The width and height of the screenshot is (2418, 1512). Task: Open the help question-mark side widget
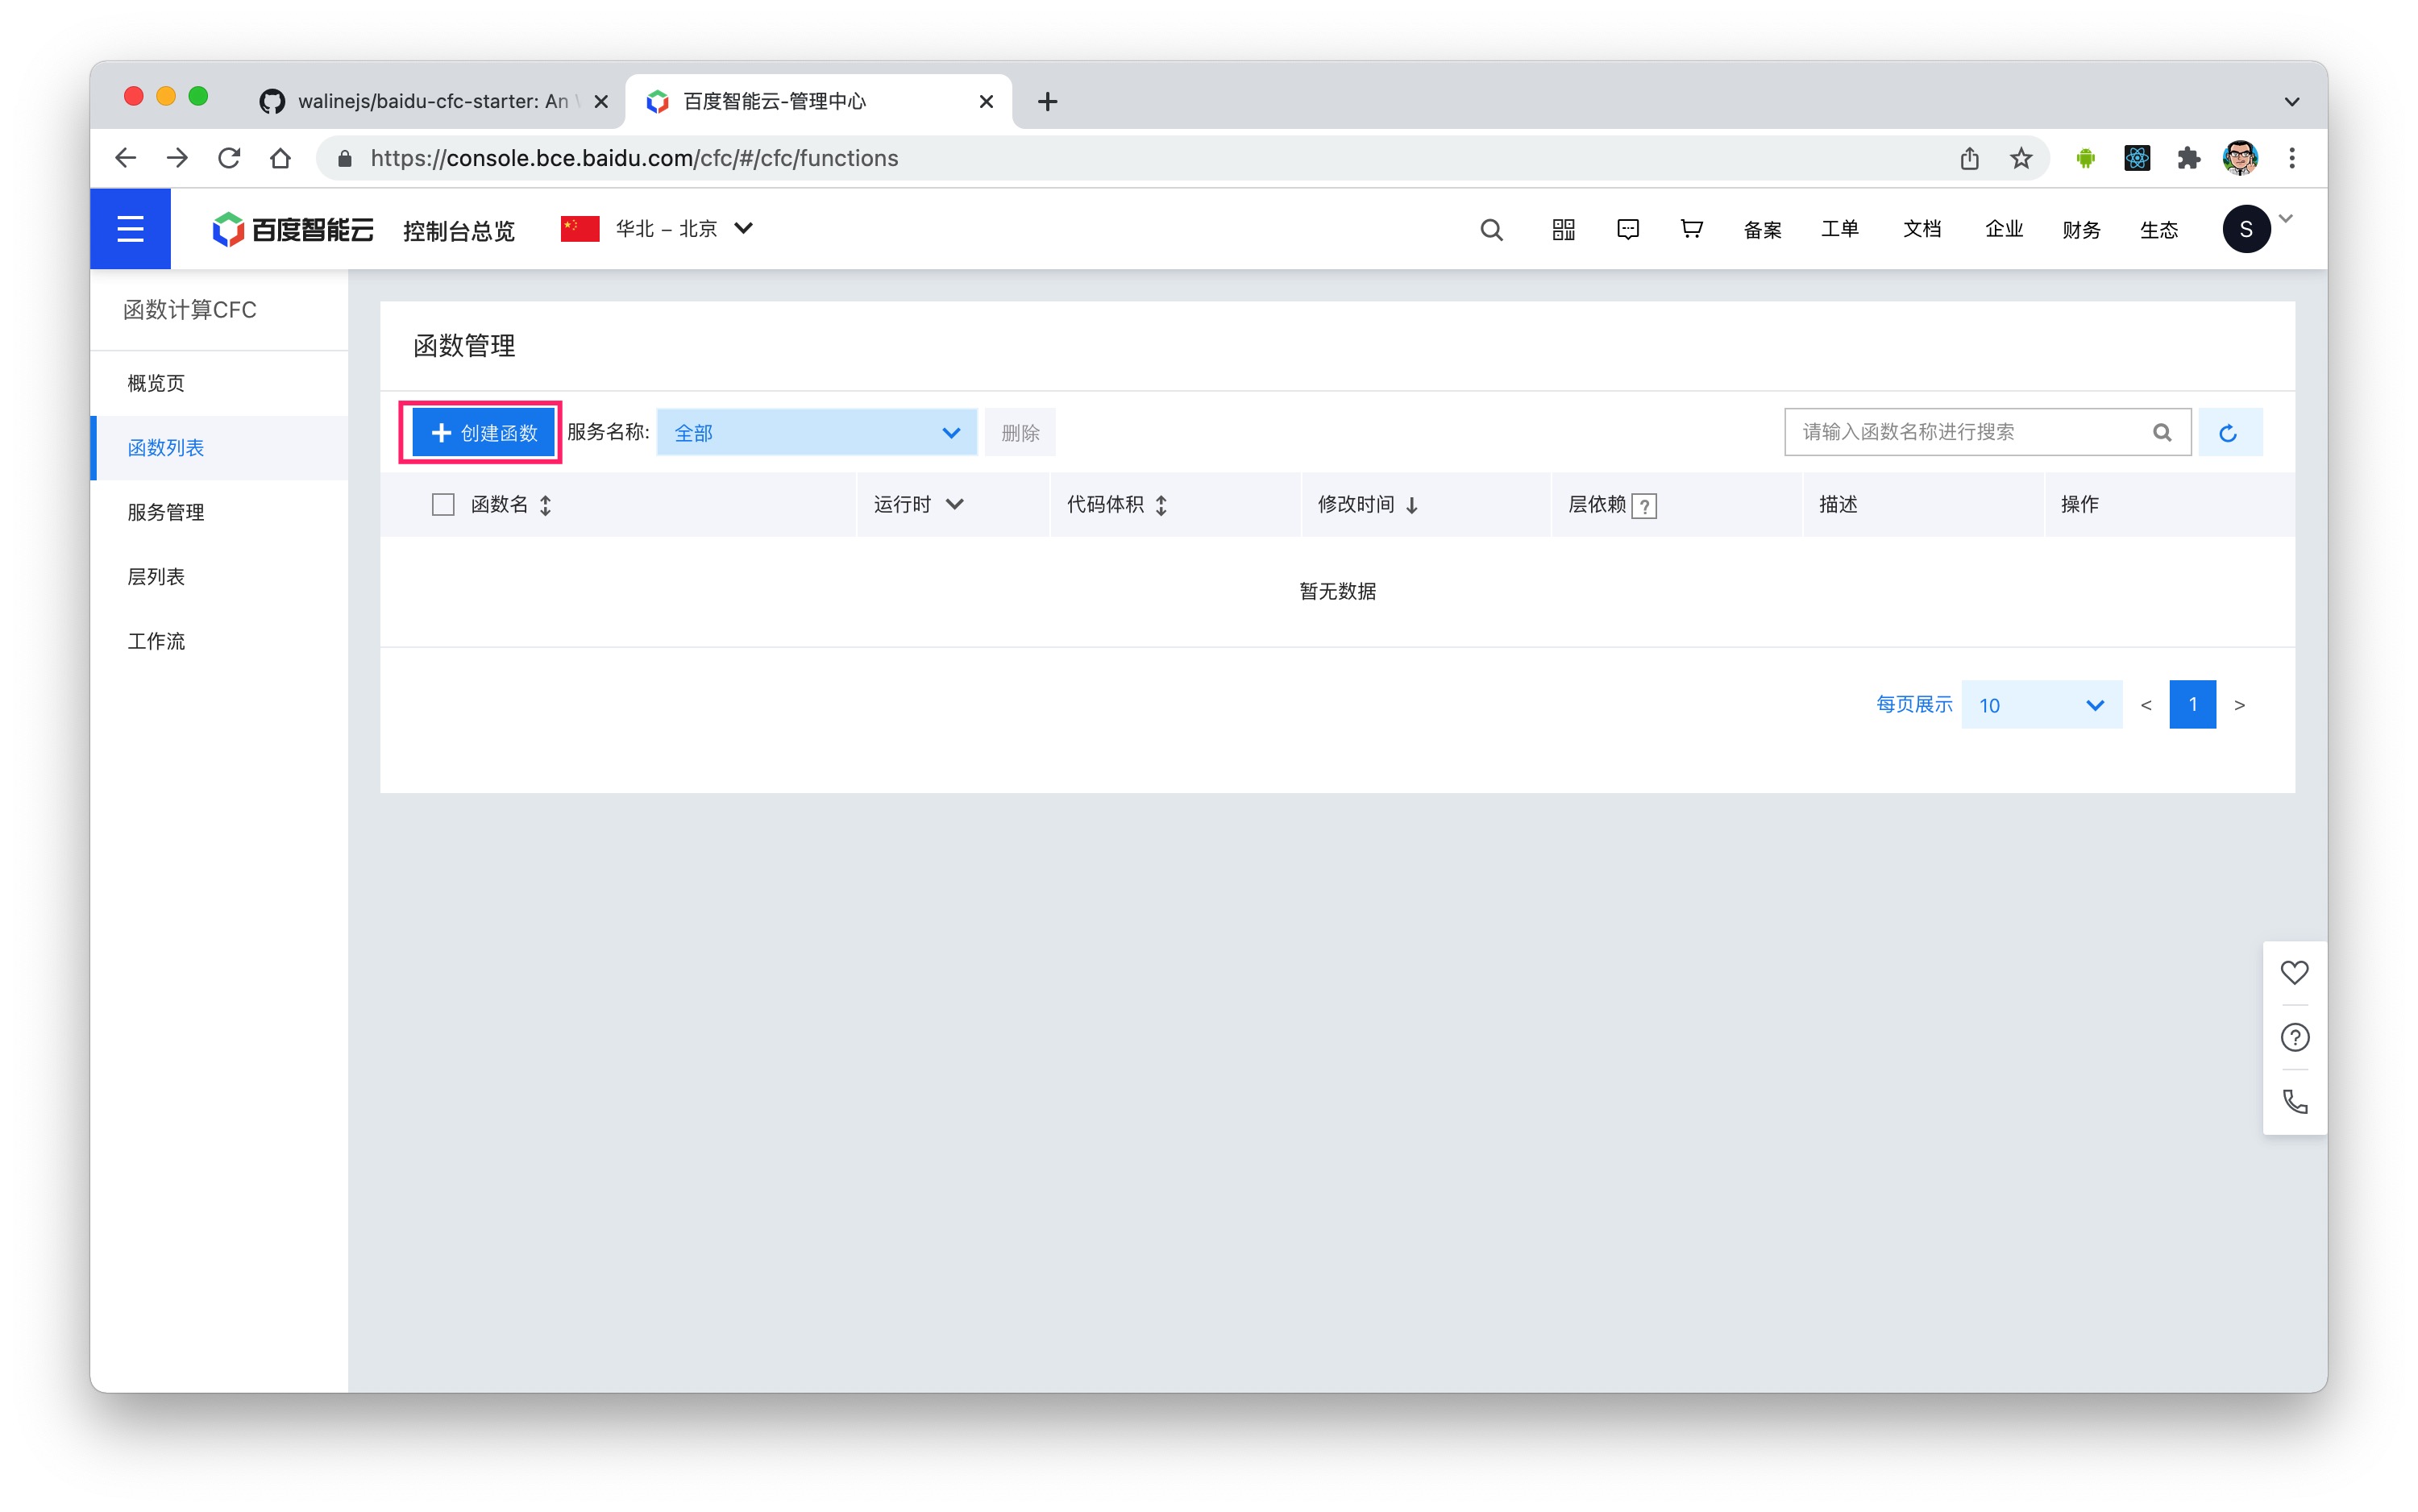point(2294,1037)
